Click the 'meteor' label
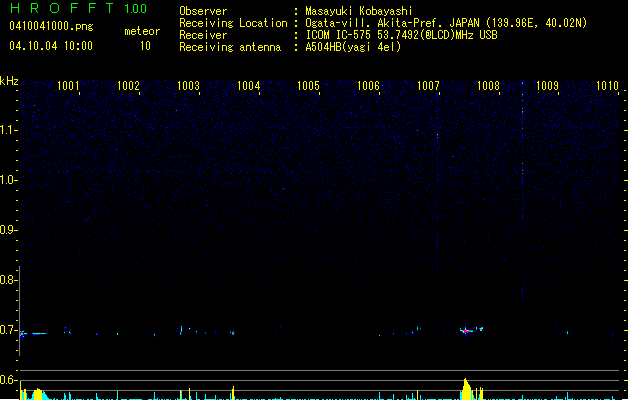629x400 pixels. point(142,31)
